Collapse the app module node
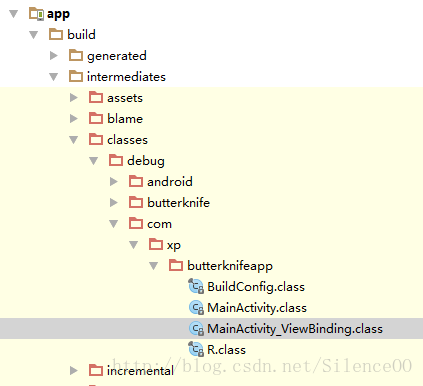The height and width of the screenshot is (386, 423). click(x=14, y=14)
